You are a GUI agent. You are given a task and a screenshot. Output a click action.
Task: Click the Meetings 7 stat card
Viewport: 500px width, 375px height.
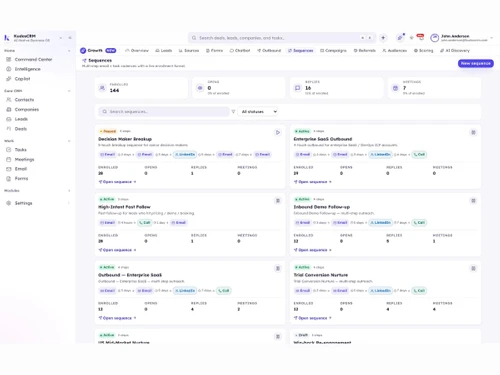coord(434,88)
